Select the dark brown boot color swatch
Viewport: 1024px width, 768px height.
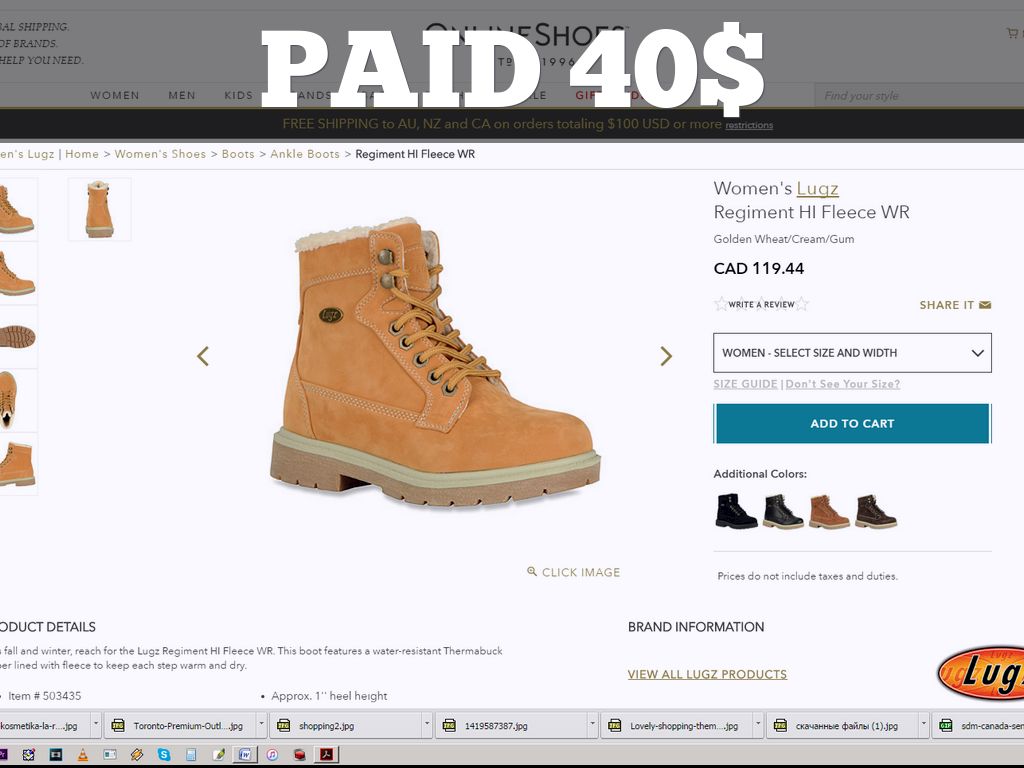pyautogui.click(x=875, y=511)
